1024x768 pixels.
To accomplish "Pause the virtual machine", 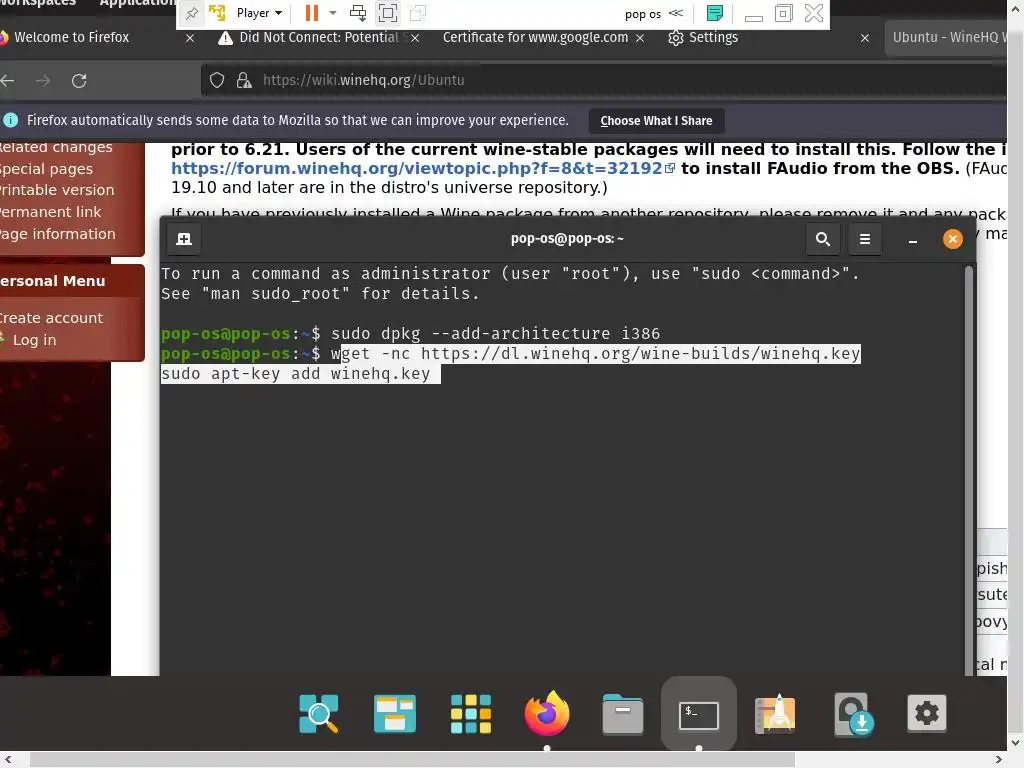I will click(312, 13).
